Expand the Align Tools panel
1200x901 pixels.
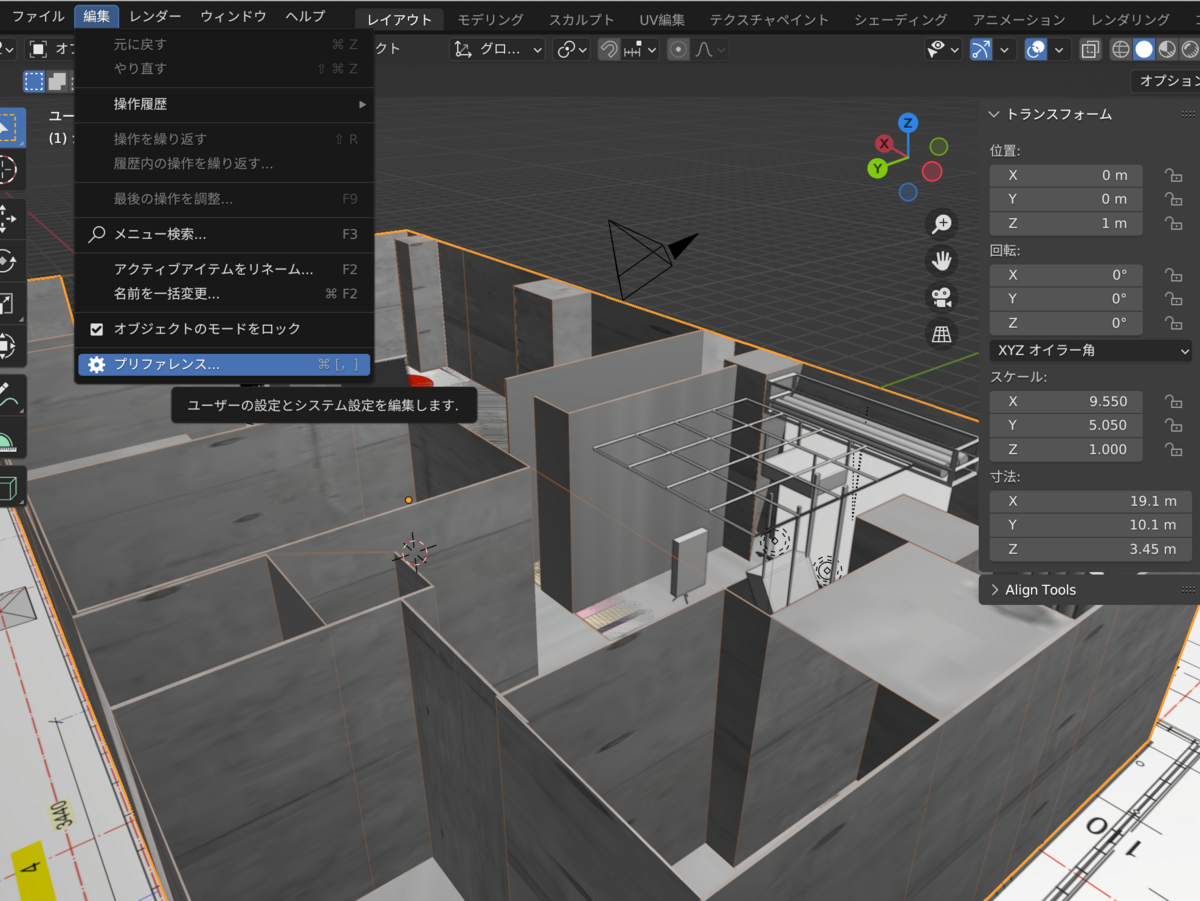pyautogui.click(x=1040, y=590)
